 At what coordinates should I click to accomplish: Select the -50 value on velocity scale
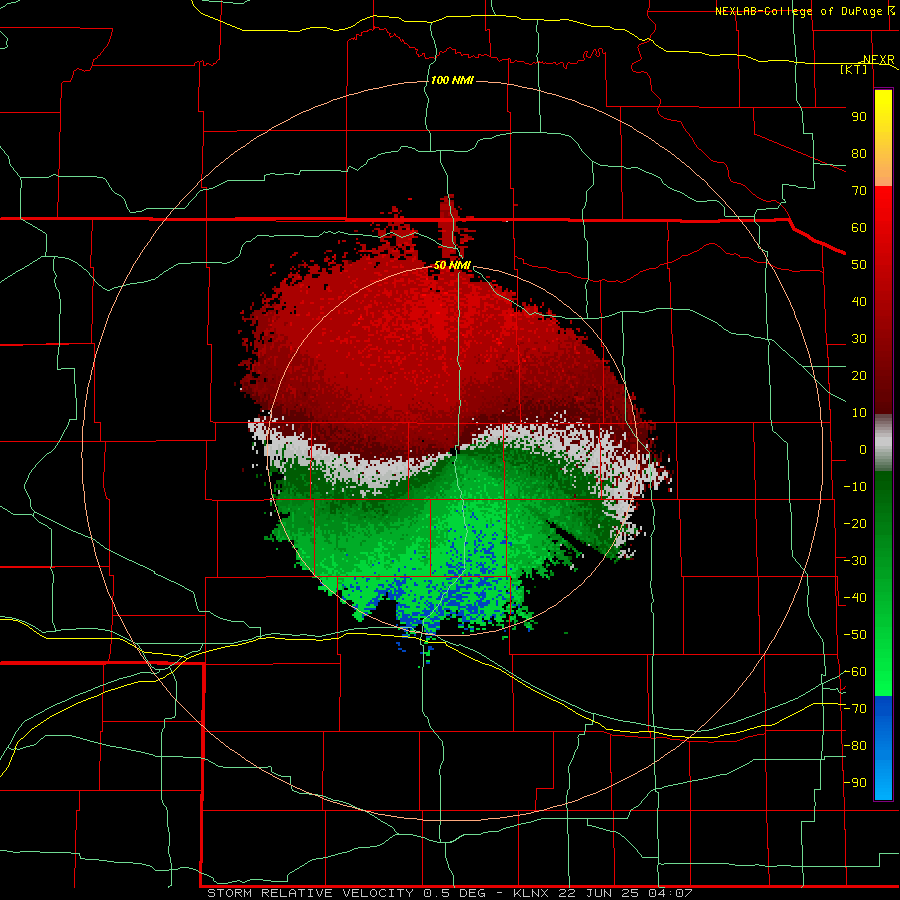[855, 635]
